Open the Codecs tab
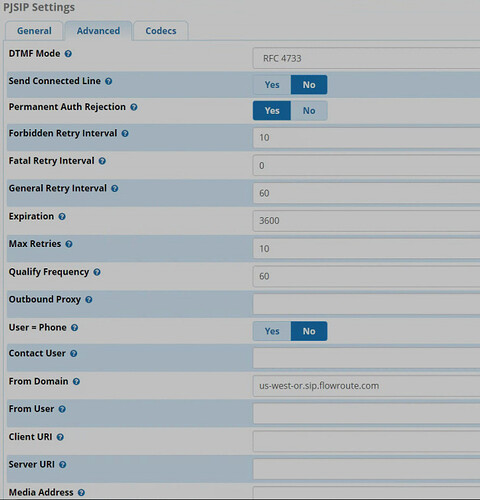The image size is (480, 500). 161,31
